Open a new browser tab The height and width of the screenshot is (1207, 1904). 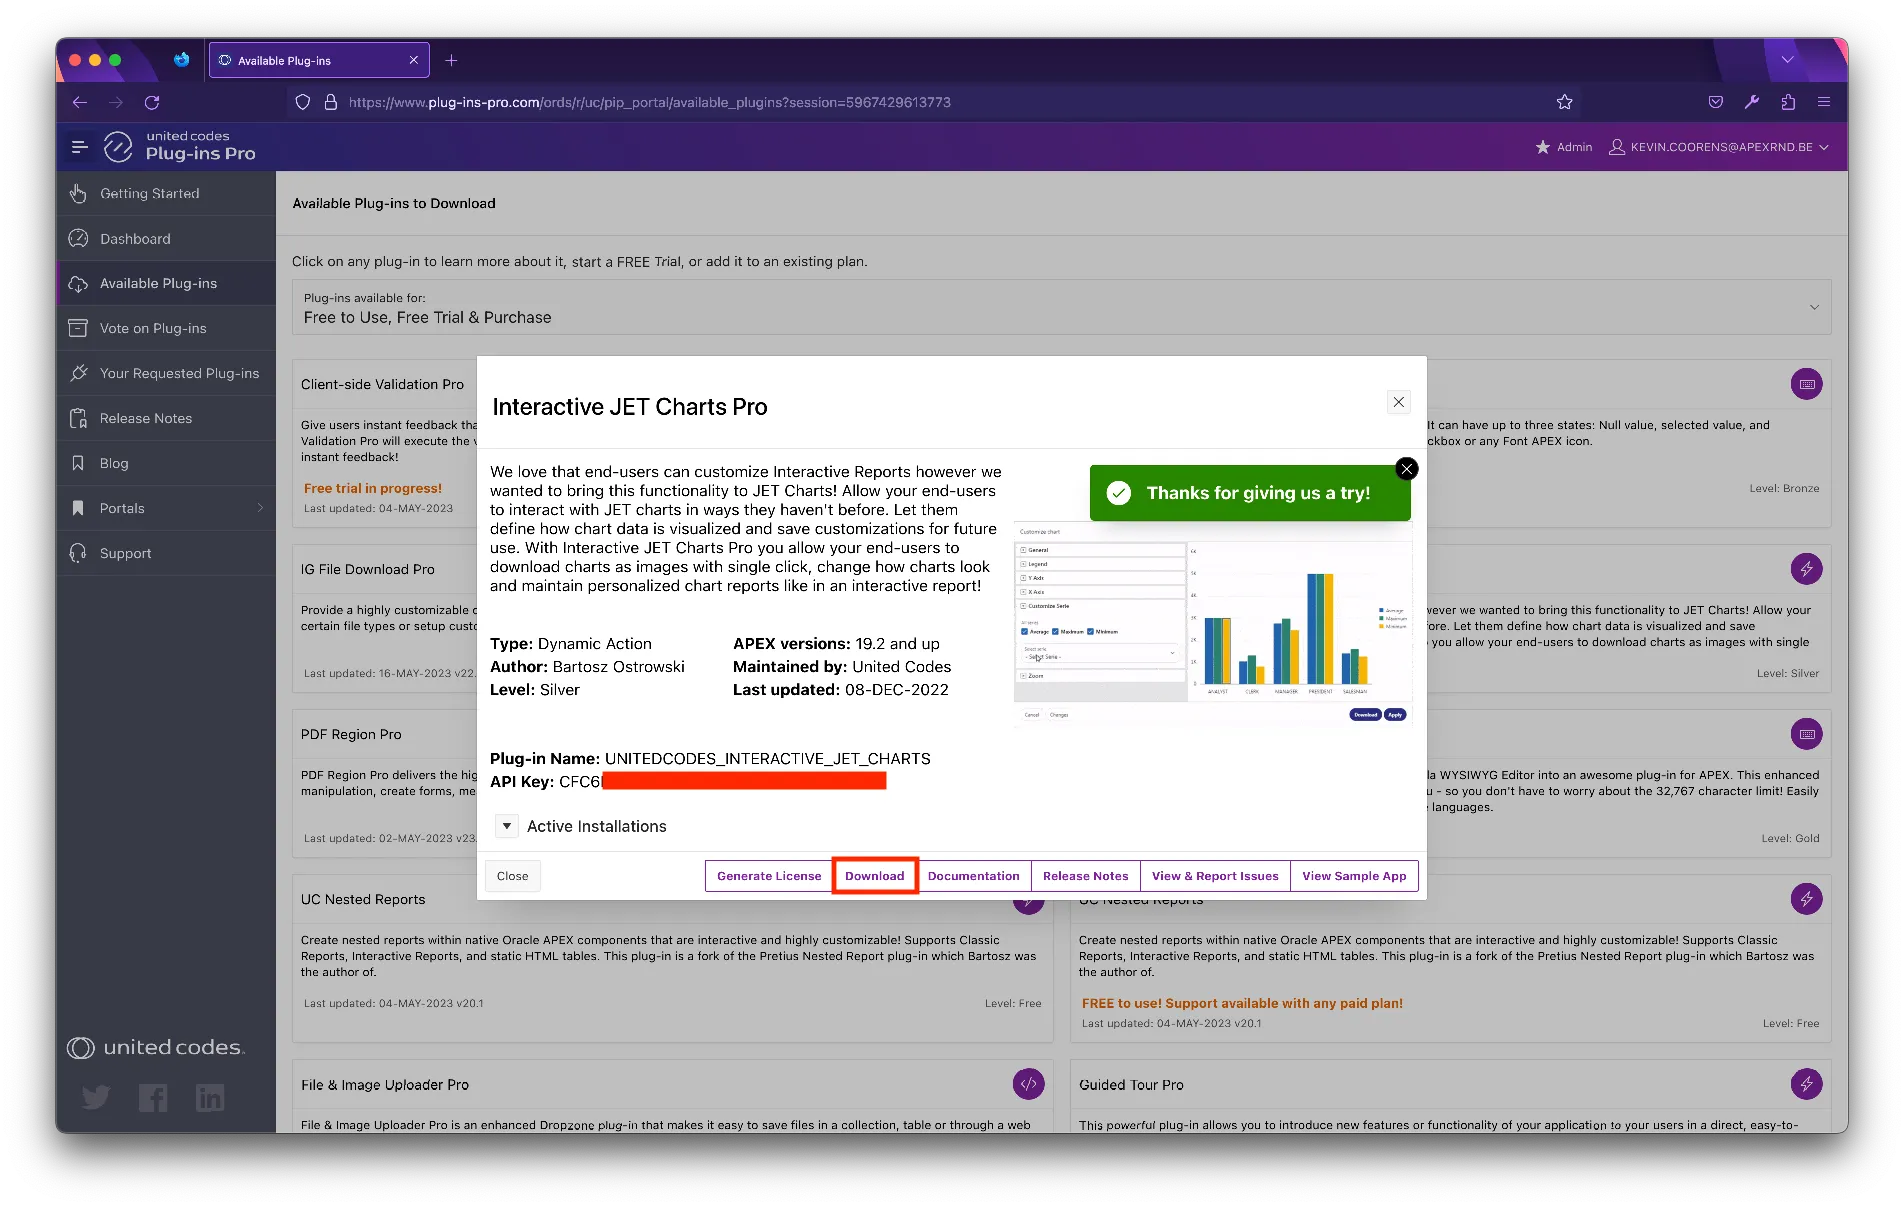click(451, 60)
